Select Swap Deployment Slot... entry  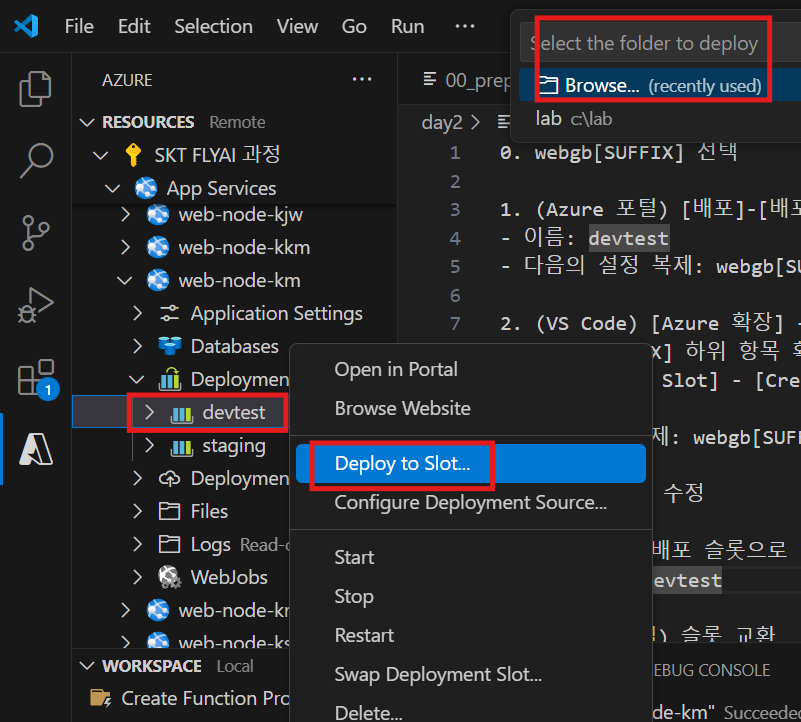click(x=470, y=674)
